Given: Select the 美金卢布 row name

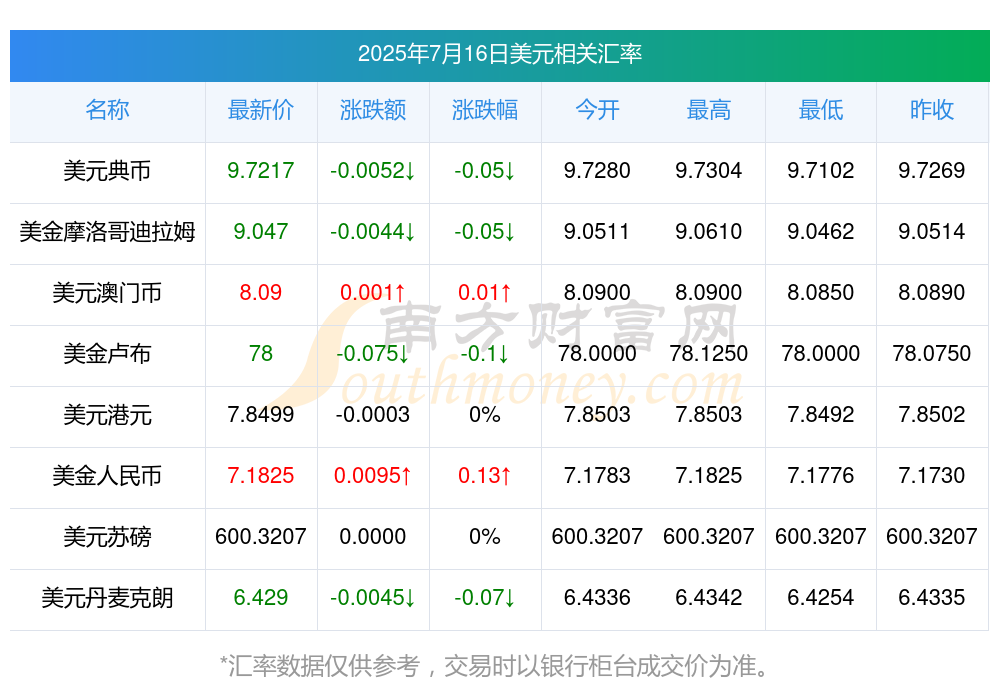Looking at the screenshot, I should pyautogui.click(x=107, y=353).
